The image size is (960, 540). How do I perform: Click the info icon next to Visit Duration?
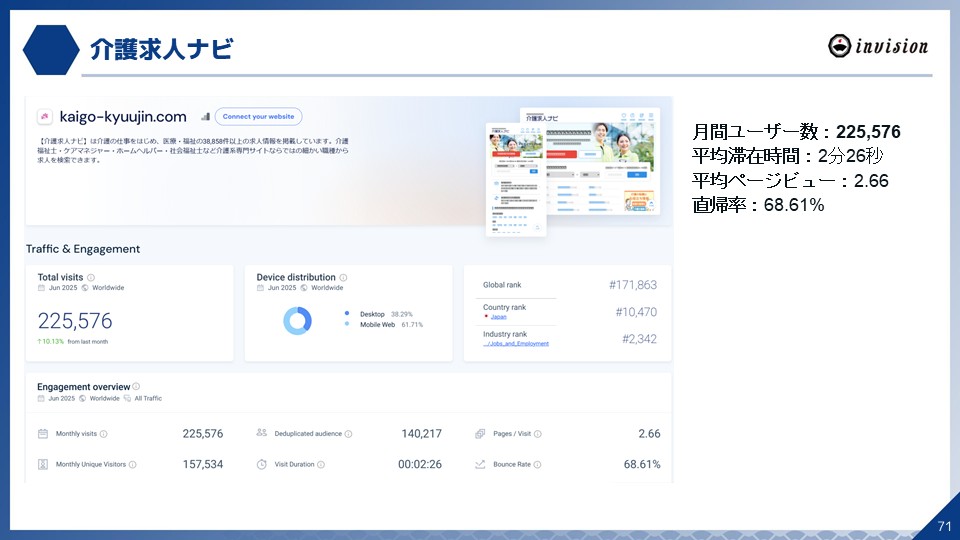click(x=321, y=464)
